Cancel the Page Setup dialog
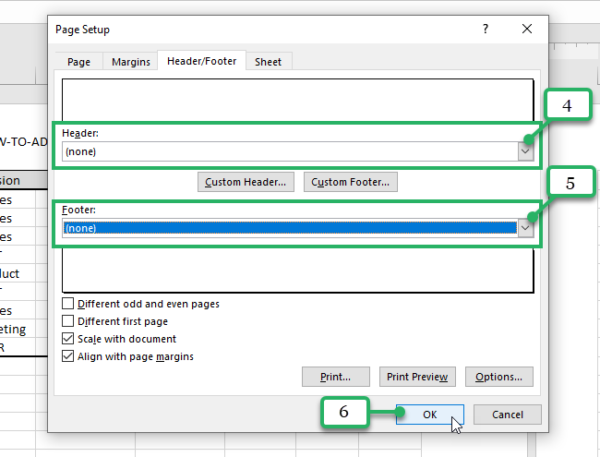 click(507, 415)
